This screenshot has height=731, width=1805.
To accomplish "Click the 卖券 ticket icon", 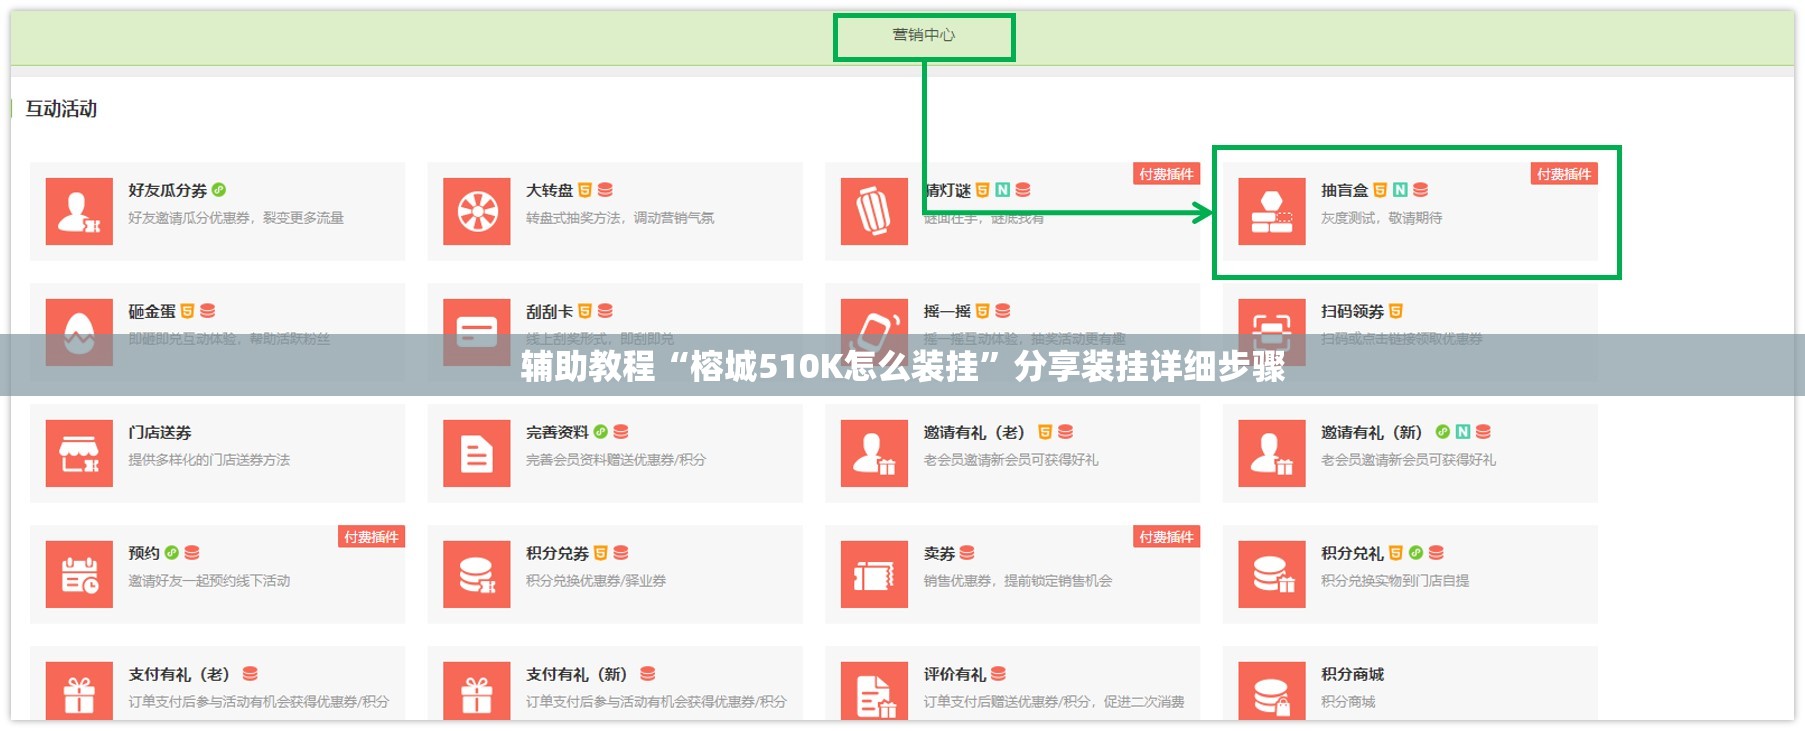I will [874, 574].
